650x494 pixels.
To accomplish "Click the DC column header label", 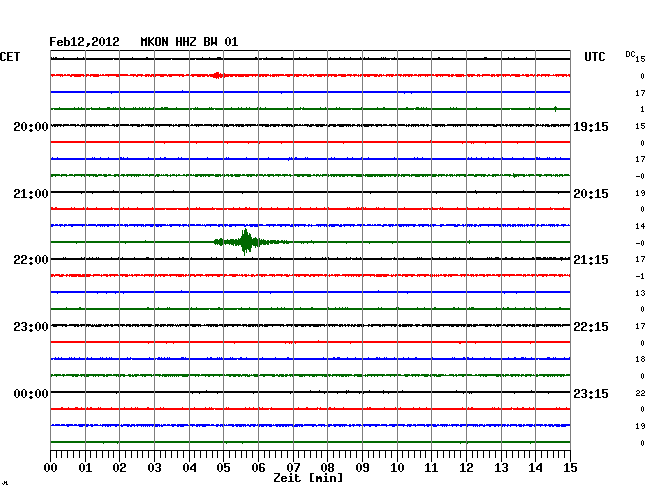I will point(630,54).
